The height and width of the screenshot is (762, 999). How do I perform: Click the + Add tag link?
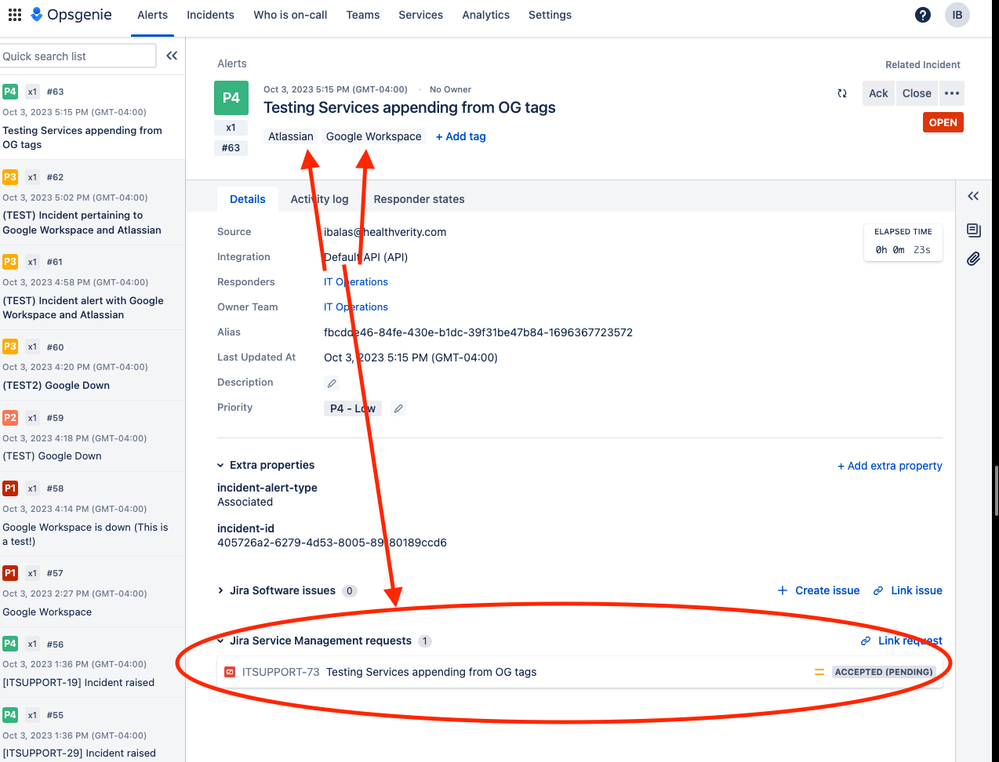[x=461, y=136]
